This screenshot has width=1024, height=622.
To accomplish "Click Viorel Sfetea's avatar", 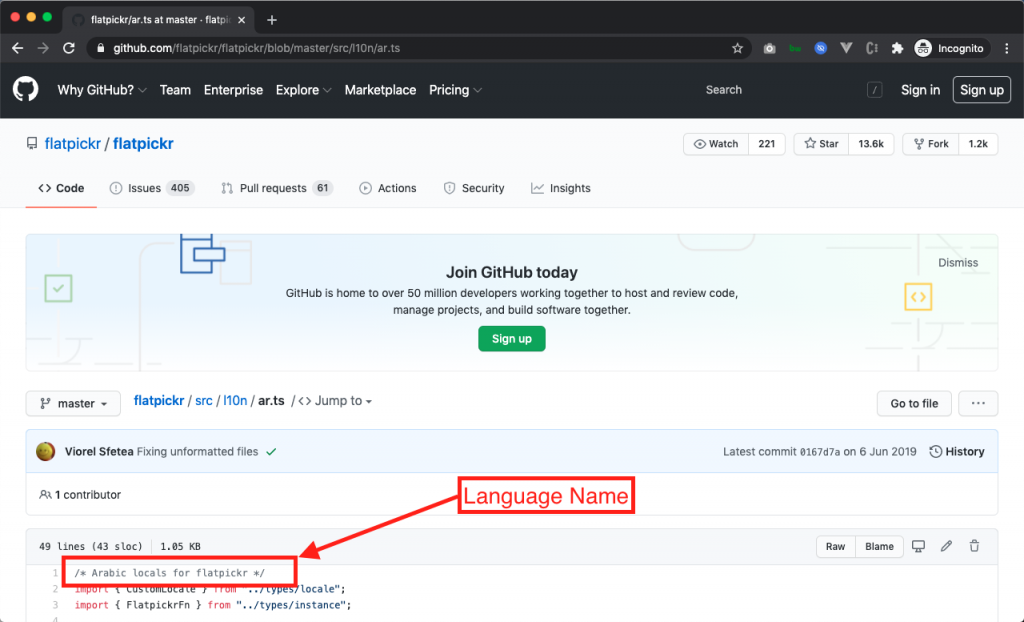I will [46, 451].
